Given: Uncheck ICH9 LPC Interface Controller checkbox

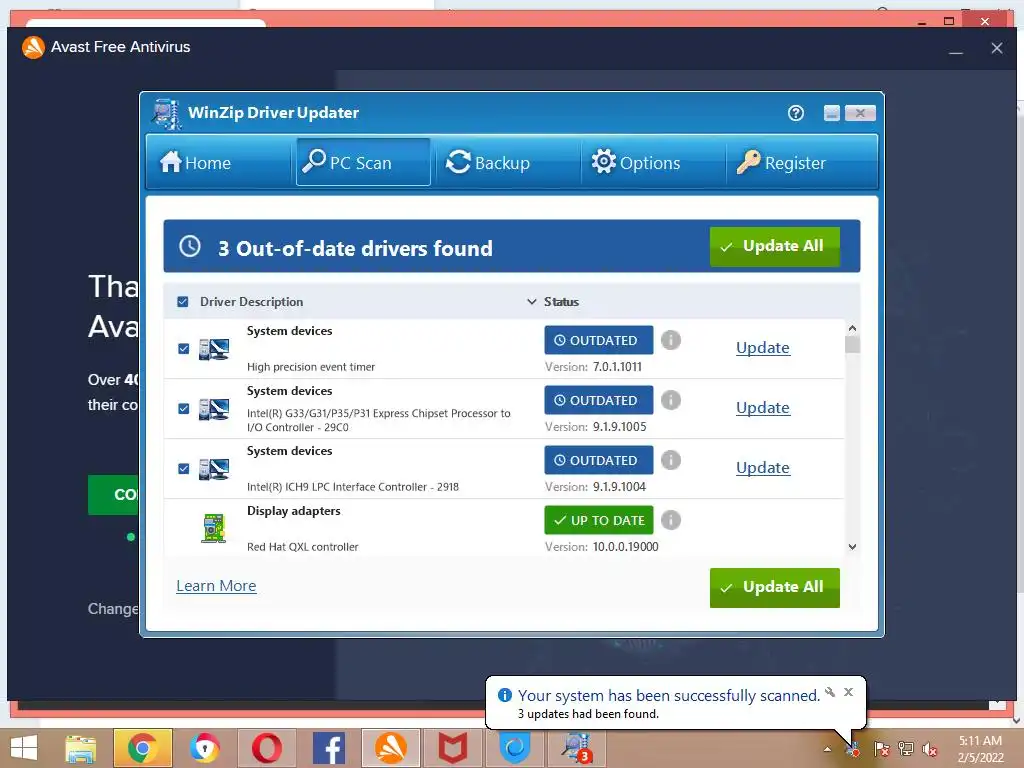Looking at the screenshot, I should coord(184,469).
